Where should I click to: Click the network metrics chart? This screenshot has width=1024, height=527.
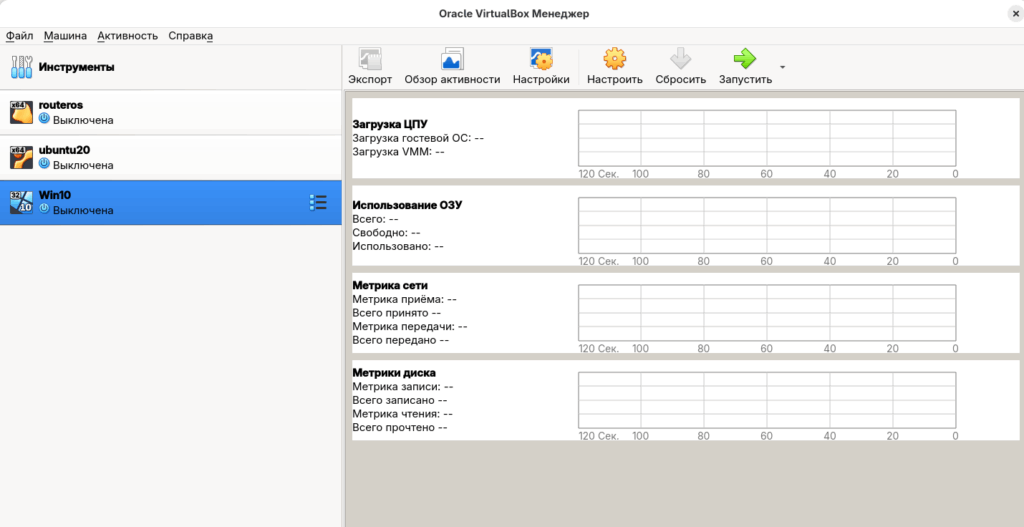(767, 313)
